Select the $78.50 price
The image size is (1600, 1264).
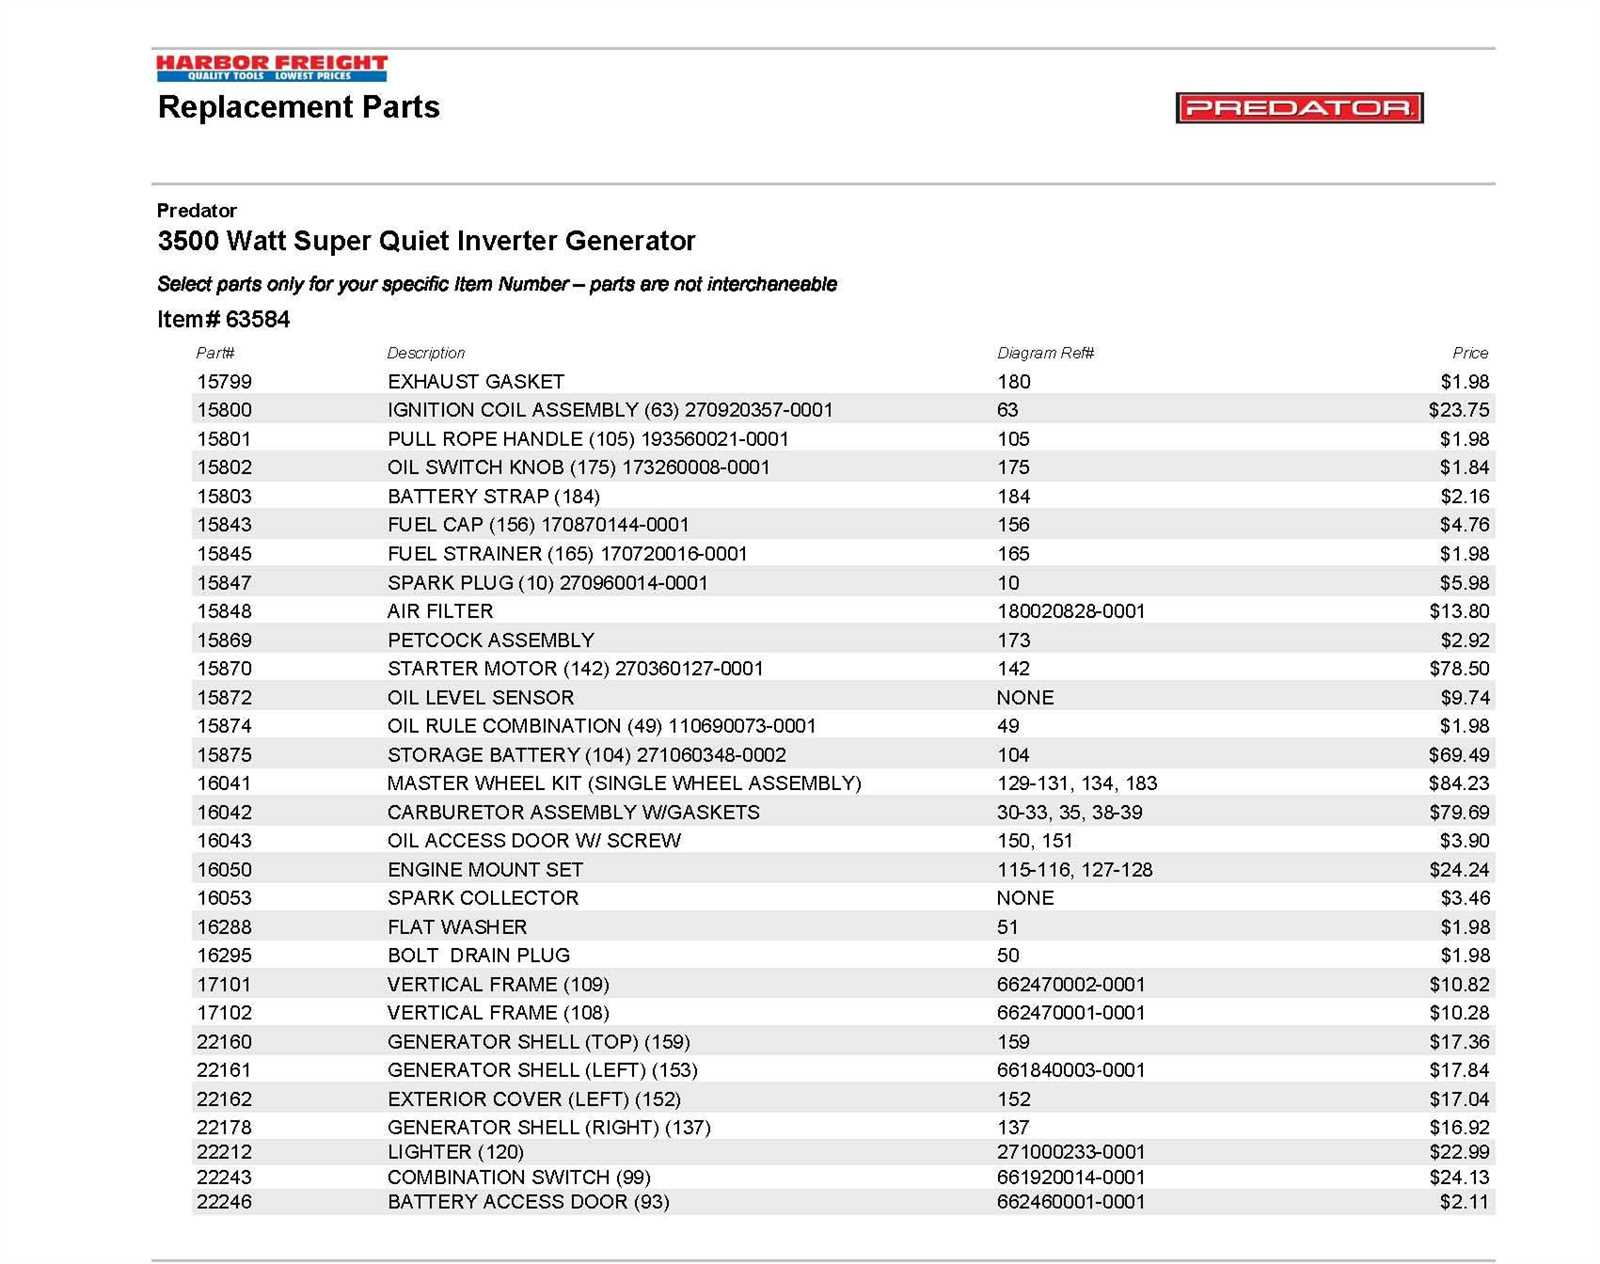1459,669
